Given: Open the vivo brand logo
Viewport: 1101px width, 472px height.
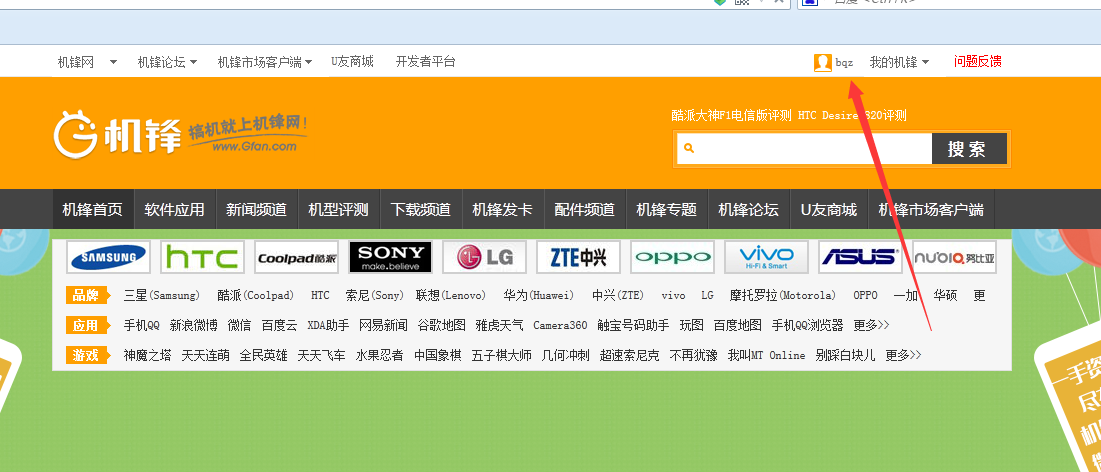Looking at the screenshot, I should (x=767, y=257).
